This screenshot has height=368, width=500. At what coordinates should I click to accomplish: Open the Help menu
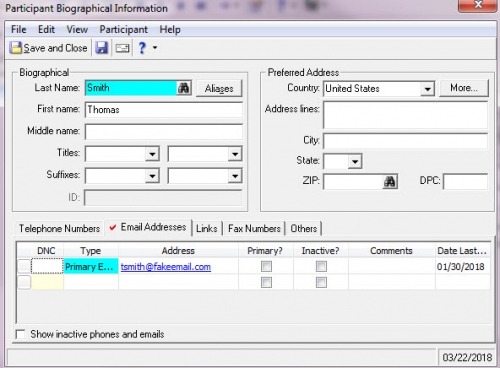[170, 29]
